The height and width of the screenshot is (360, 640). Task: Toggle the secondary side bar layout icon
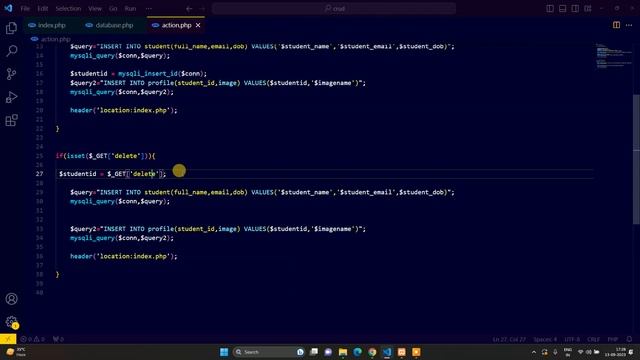pos(575,8)
